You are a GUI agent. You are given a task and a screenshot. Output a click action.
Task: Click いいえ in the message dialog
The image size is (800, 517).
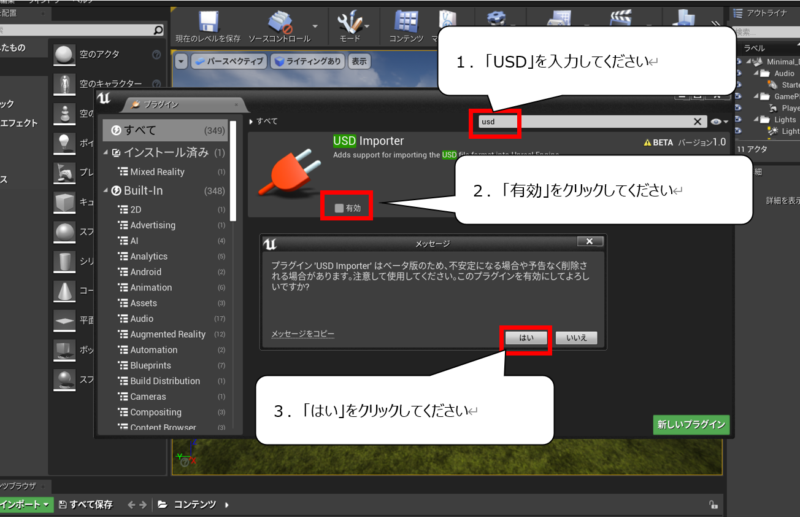(576, 338)
